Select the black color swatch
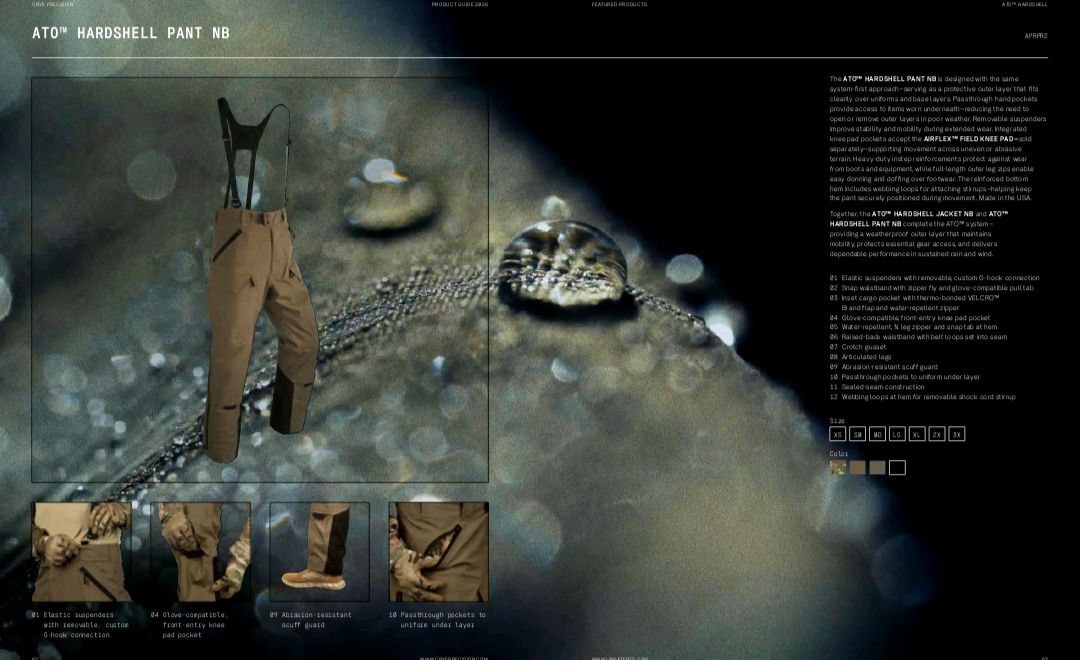Screen dimensions: 1080x660 (897, 468)
